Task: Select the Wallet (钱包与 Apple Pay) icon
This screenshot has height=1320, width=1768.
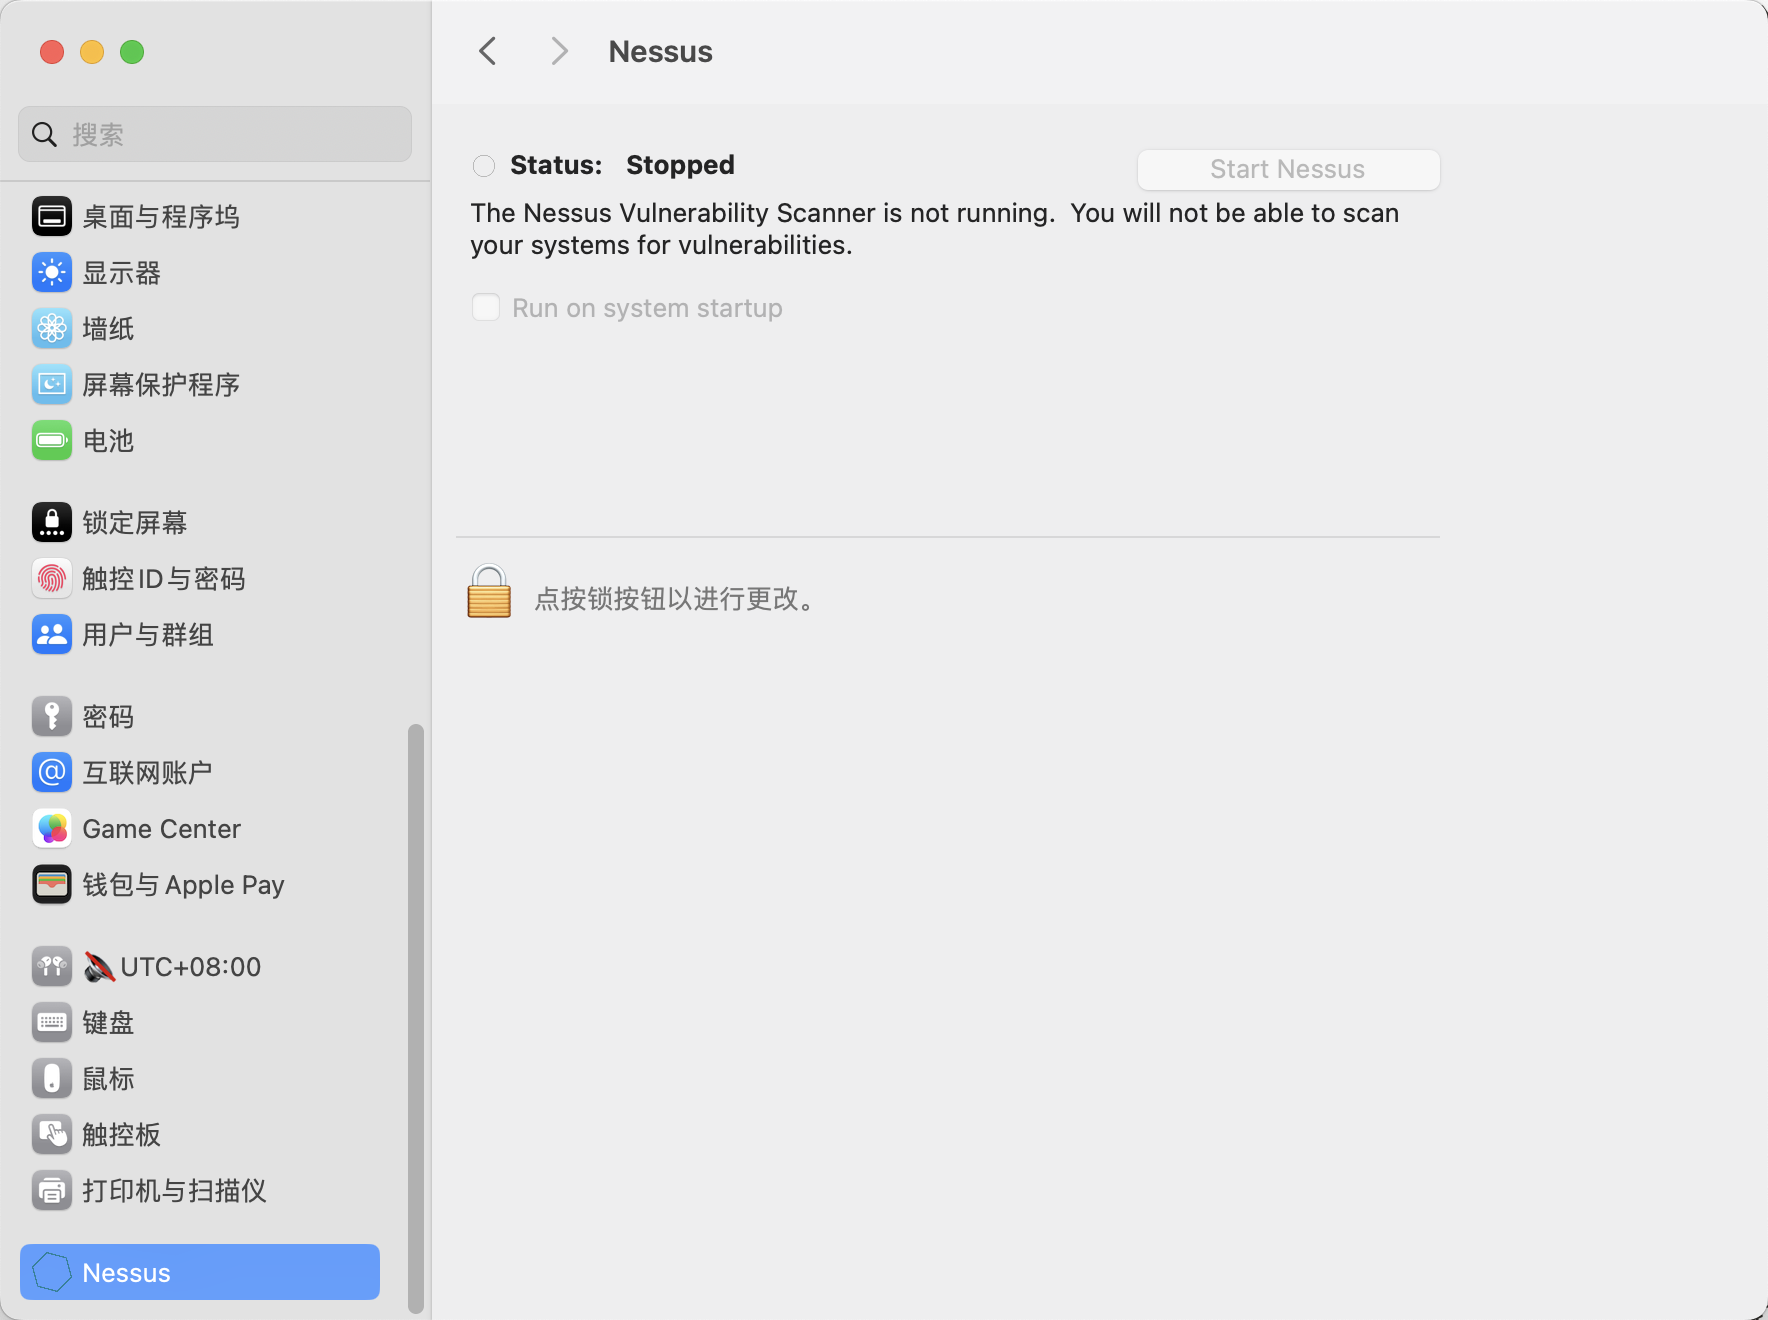Action: [52, 885]
